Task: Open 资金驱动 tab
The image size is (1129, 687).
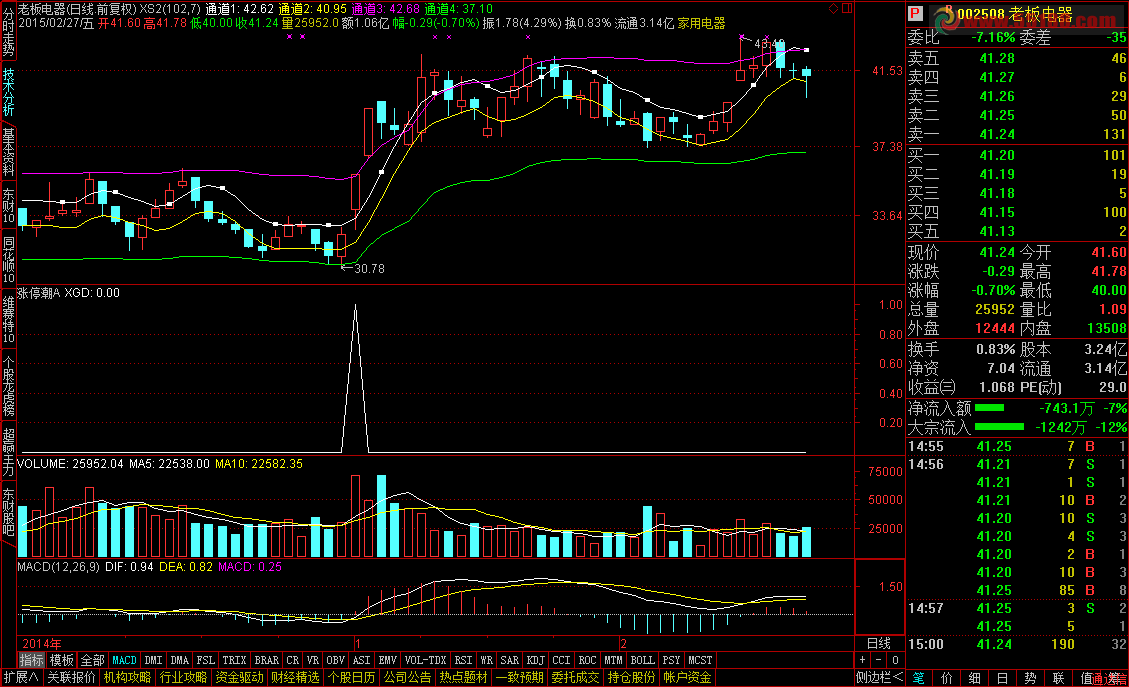Action: [x=240, y=678]
